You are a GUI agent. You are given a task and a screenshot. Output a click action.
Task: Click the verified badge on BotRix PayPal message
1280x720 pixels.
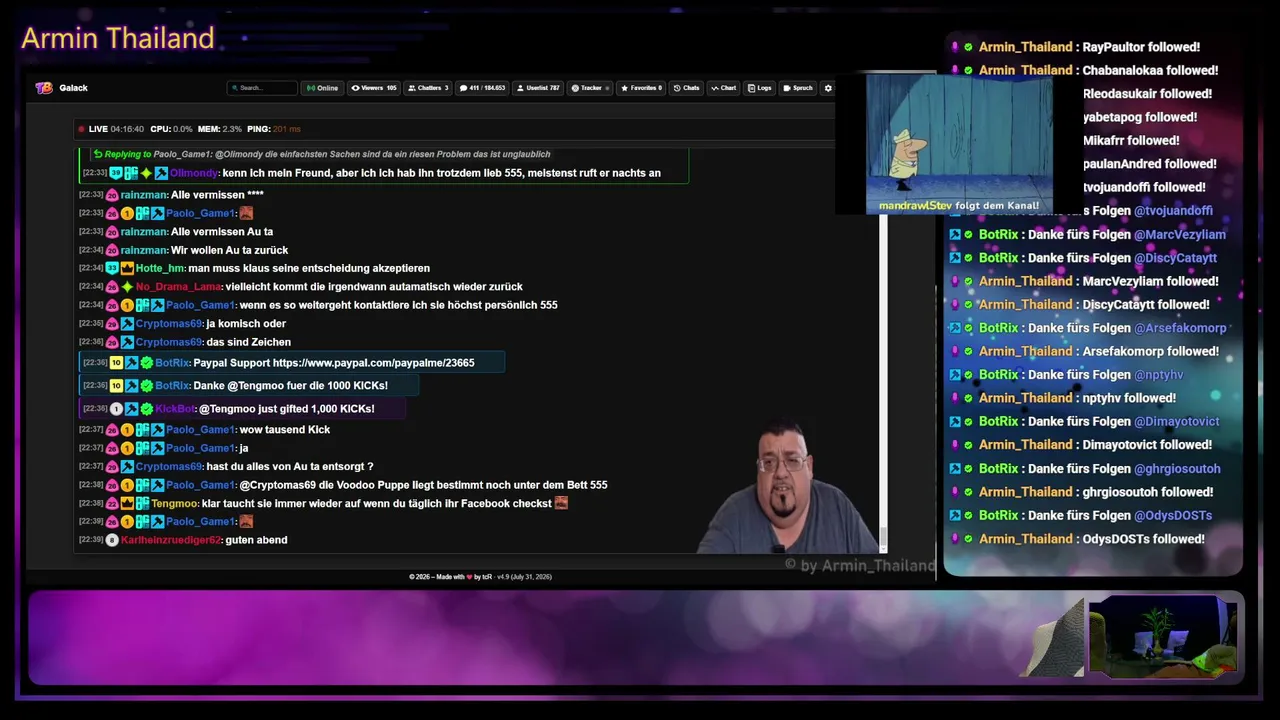pyautogui.click(x=147, y=363)
